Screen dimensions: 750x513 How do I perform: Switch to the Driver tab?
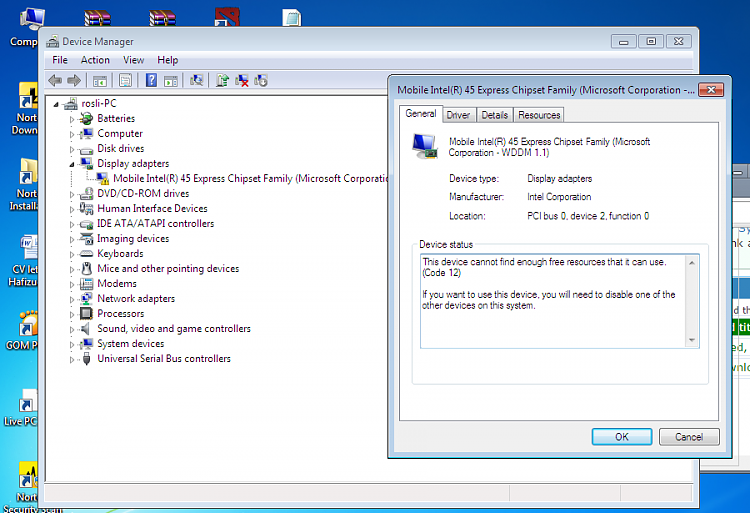click(458, 115)
